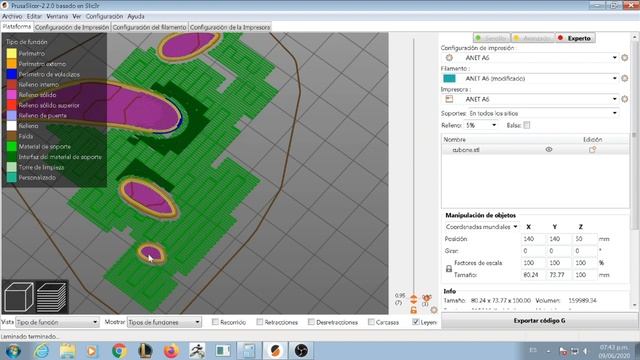Click the right sidebar vertical scrollbar
The image size is (640, 360).
(x=634, y=169)
